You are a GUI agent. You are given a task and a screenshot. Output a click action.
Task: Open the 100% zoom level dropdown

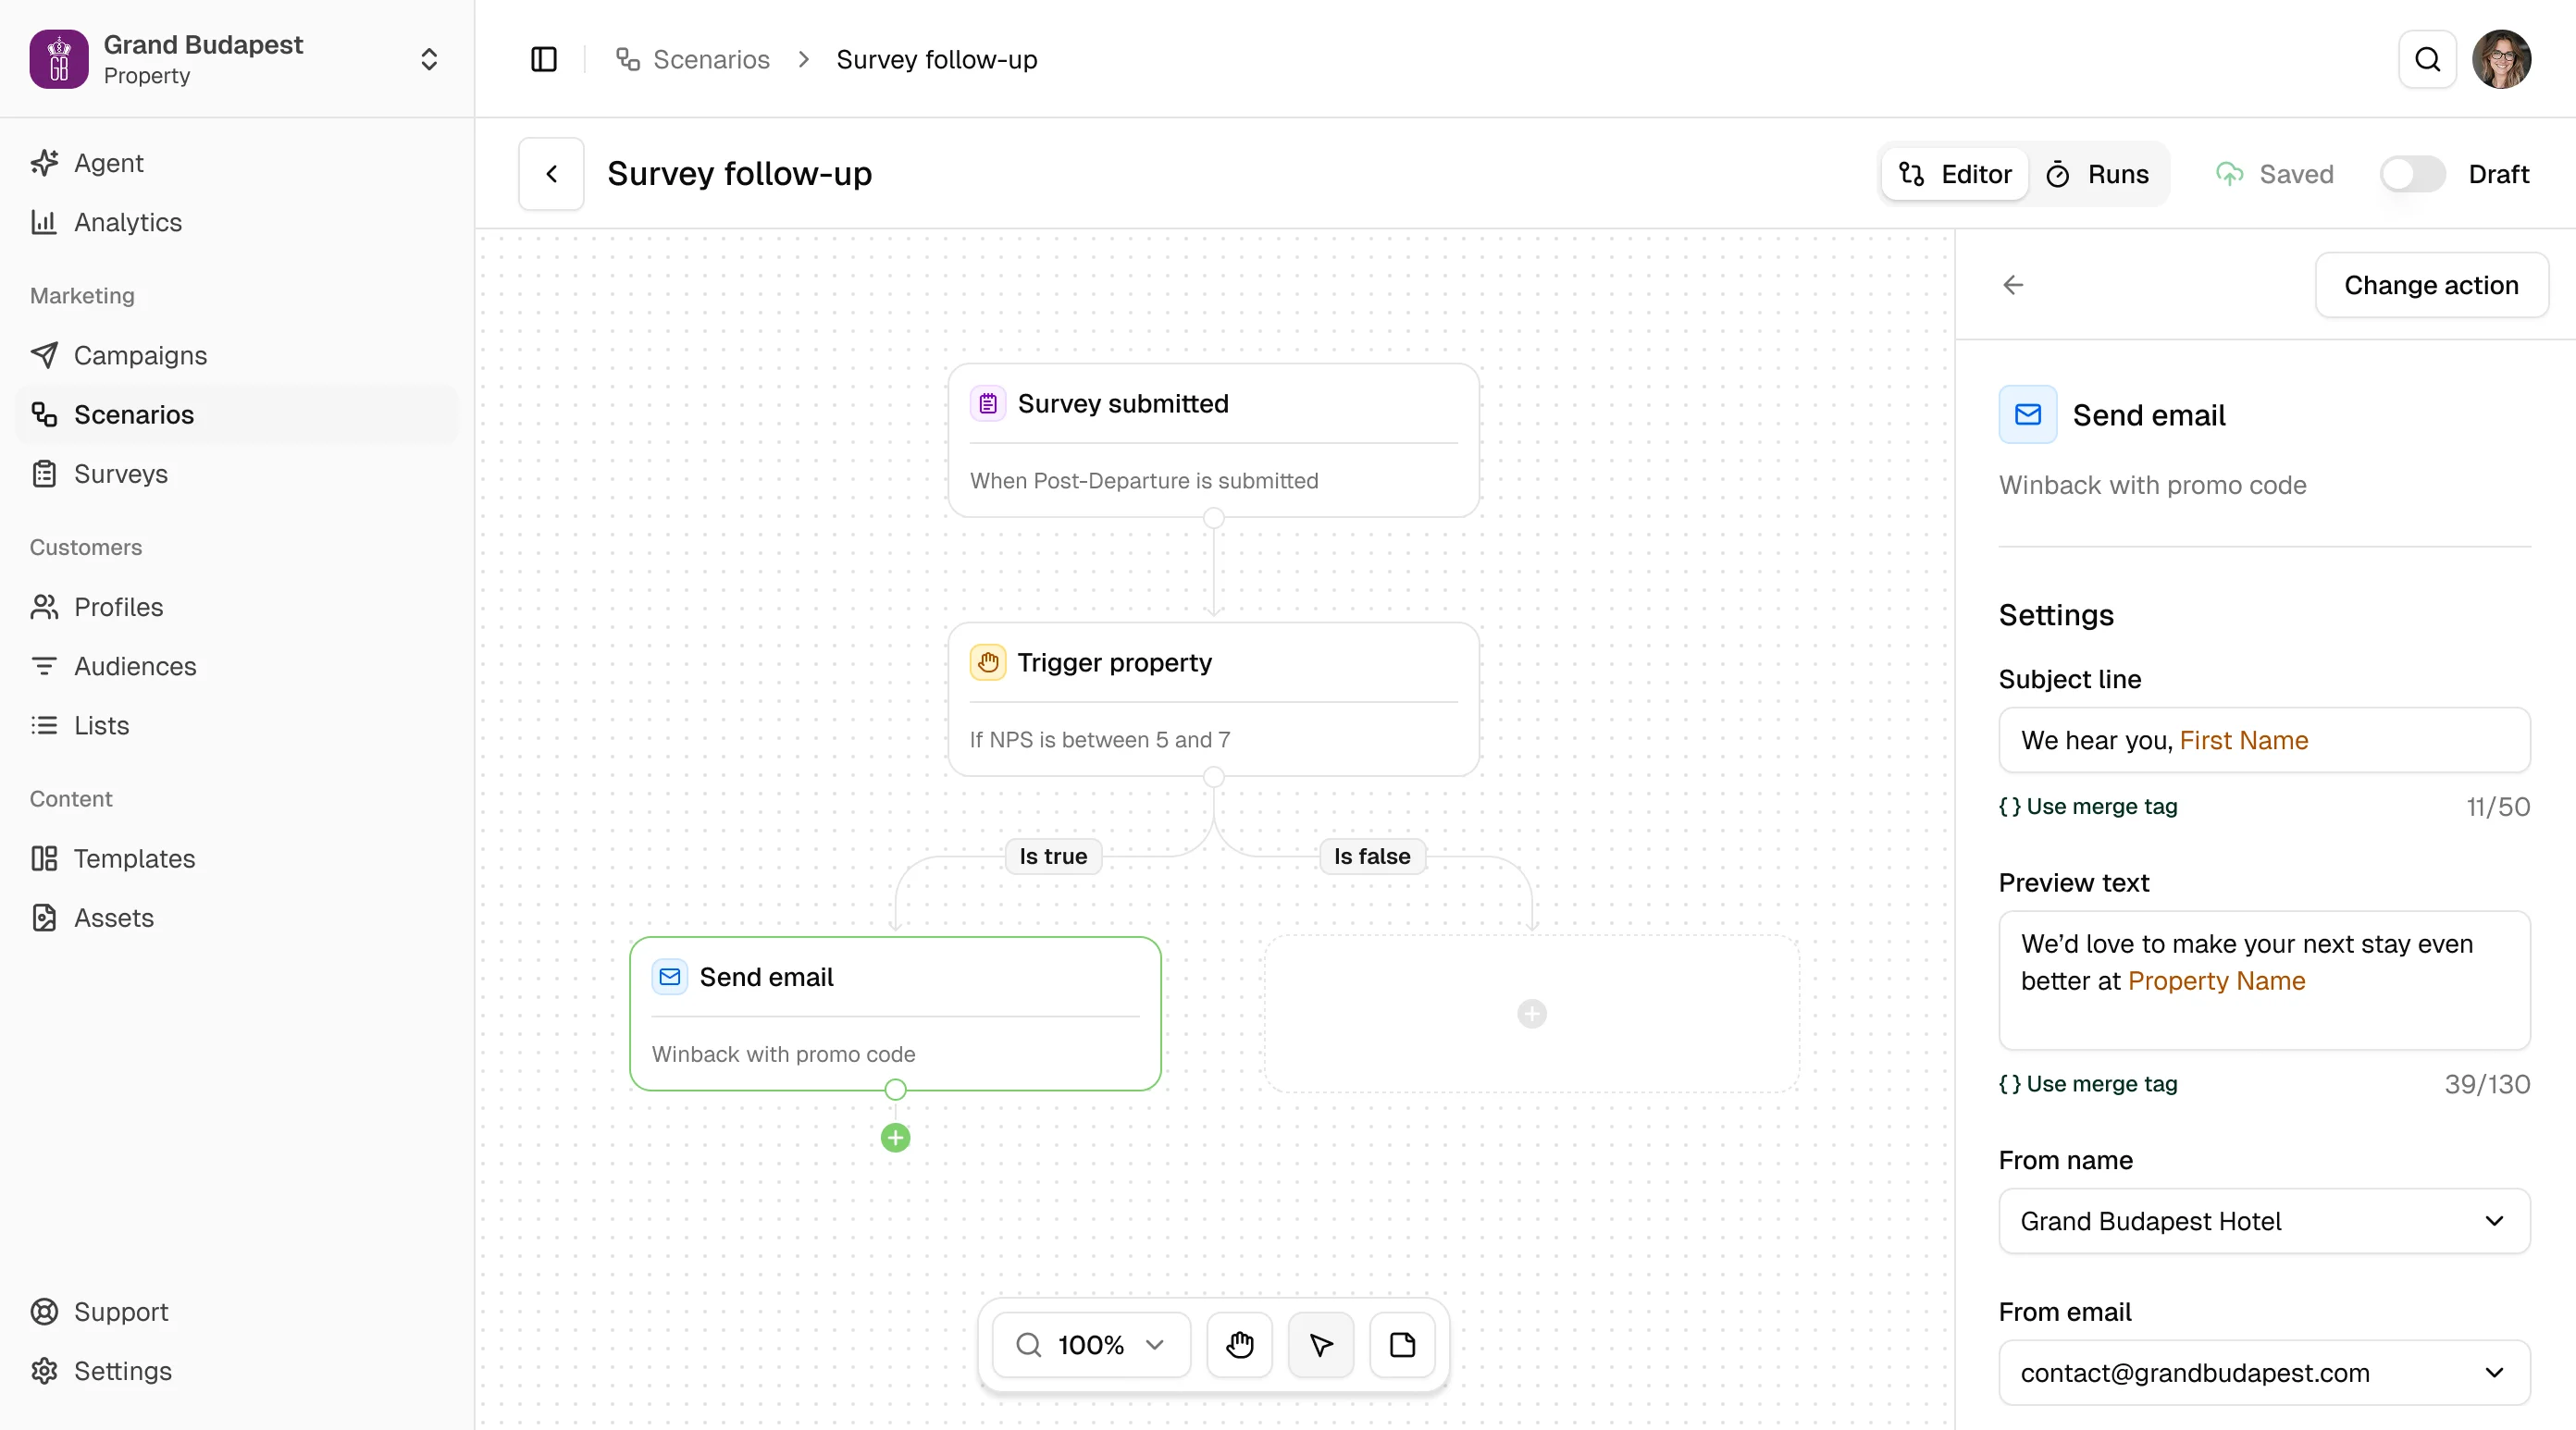[1091, 1345]
